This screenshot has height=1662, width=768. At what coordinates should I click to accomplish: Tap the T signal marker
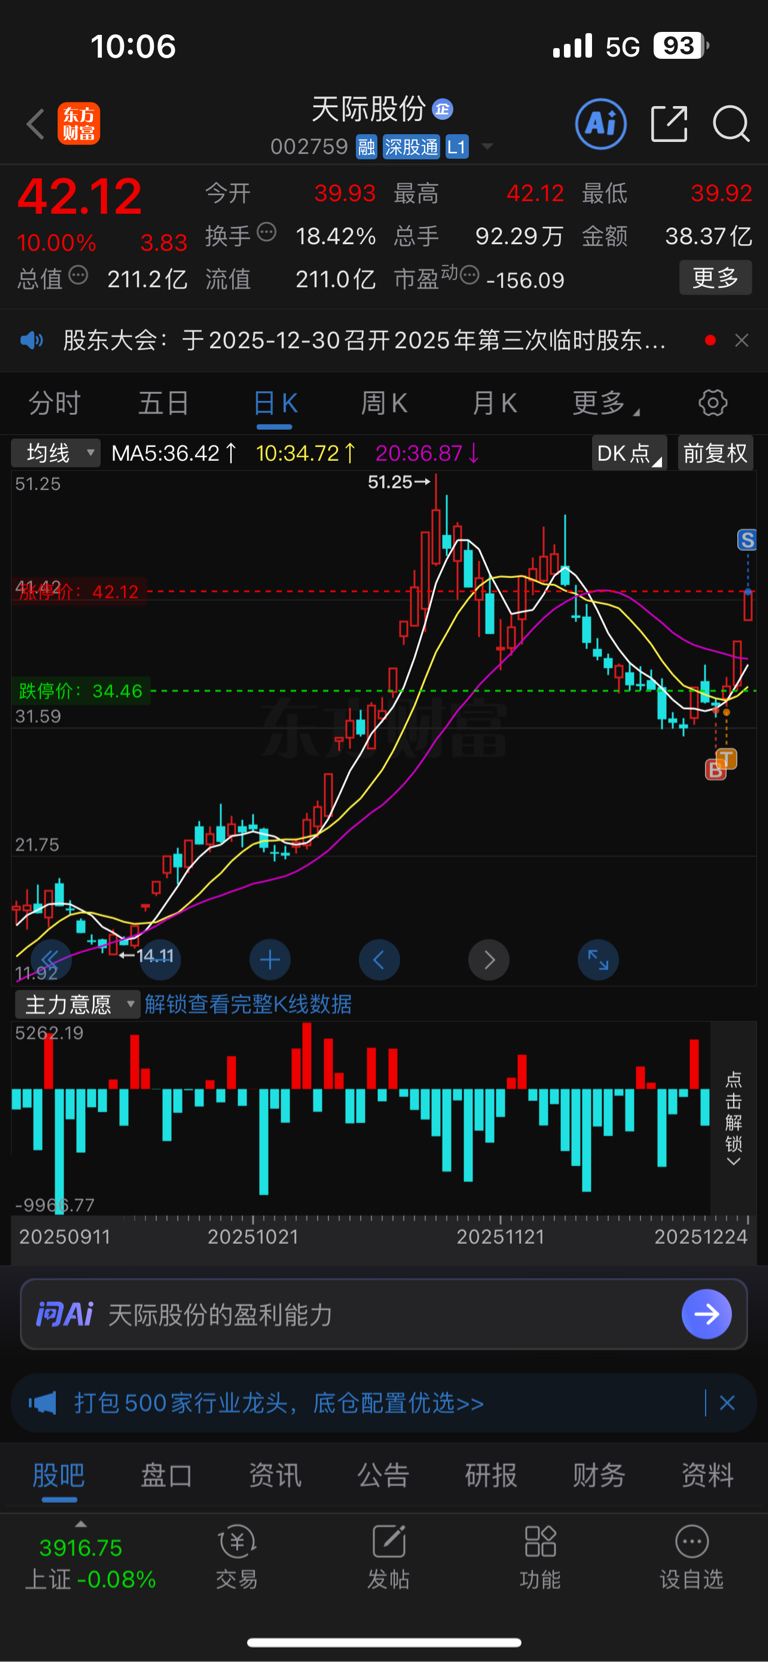[x=727, y=759]
